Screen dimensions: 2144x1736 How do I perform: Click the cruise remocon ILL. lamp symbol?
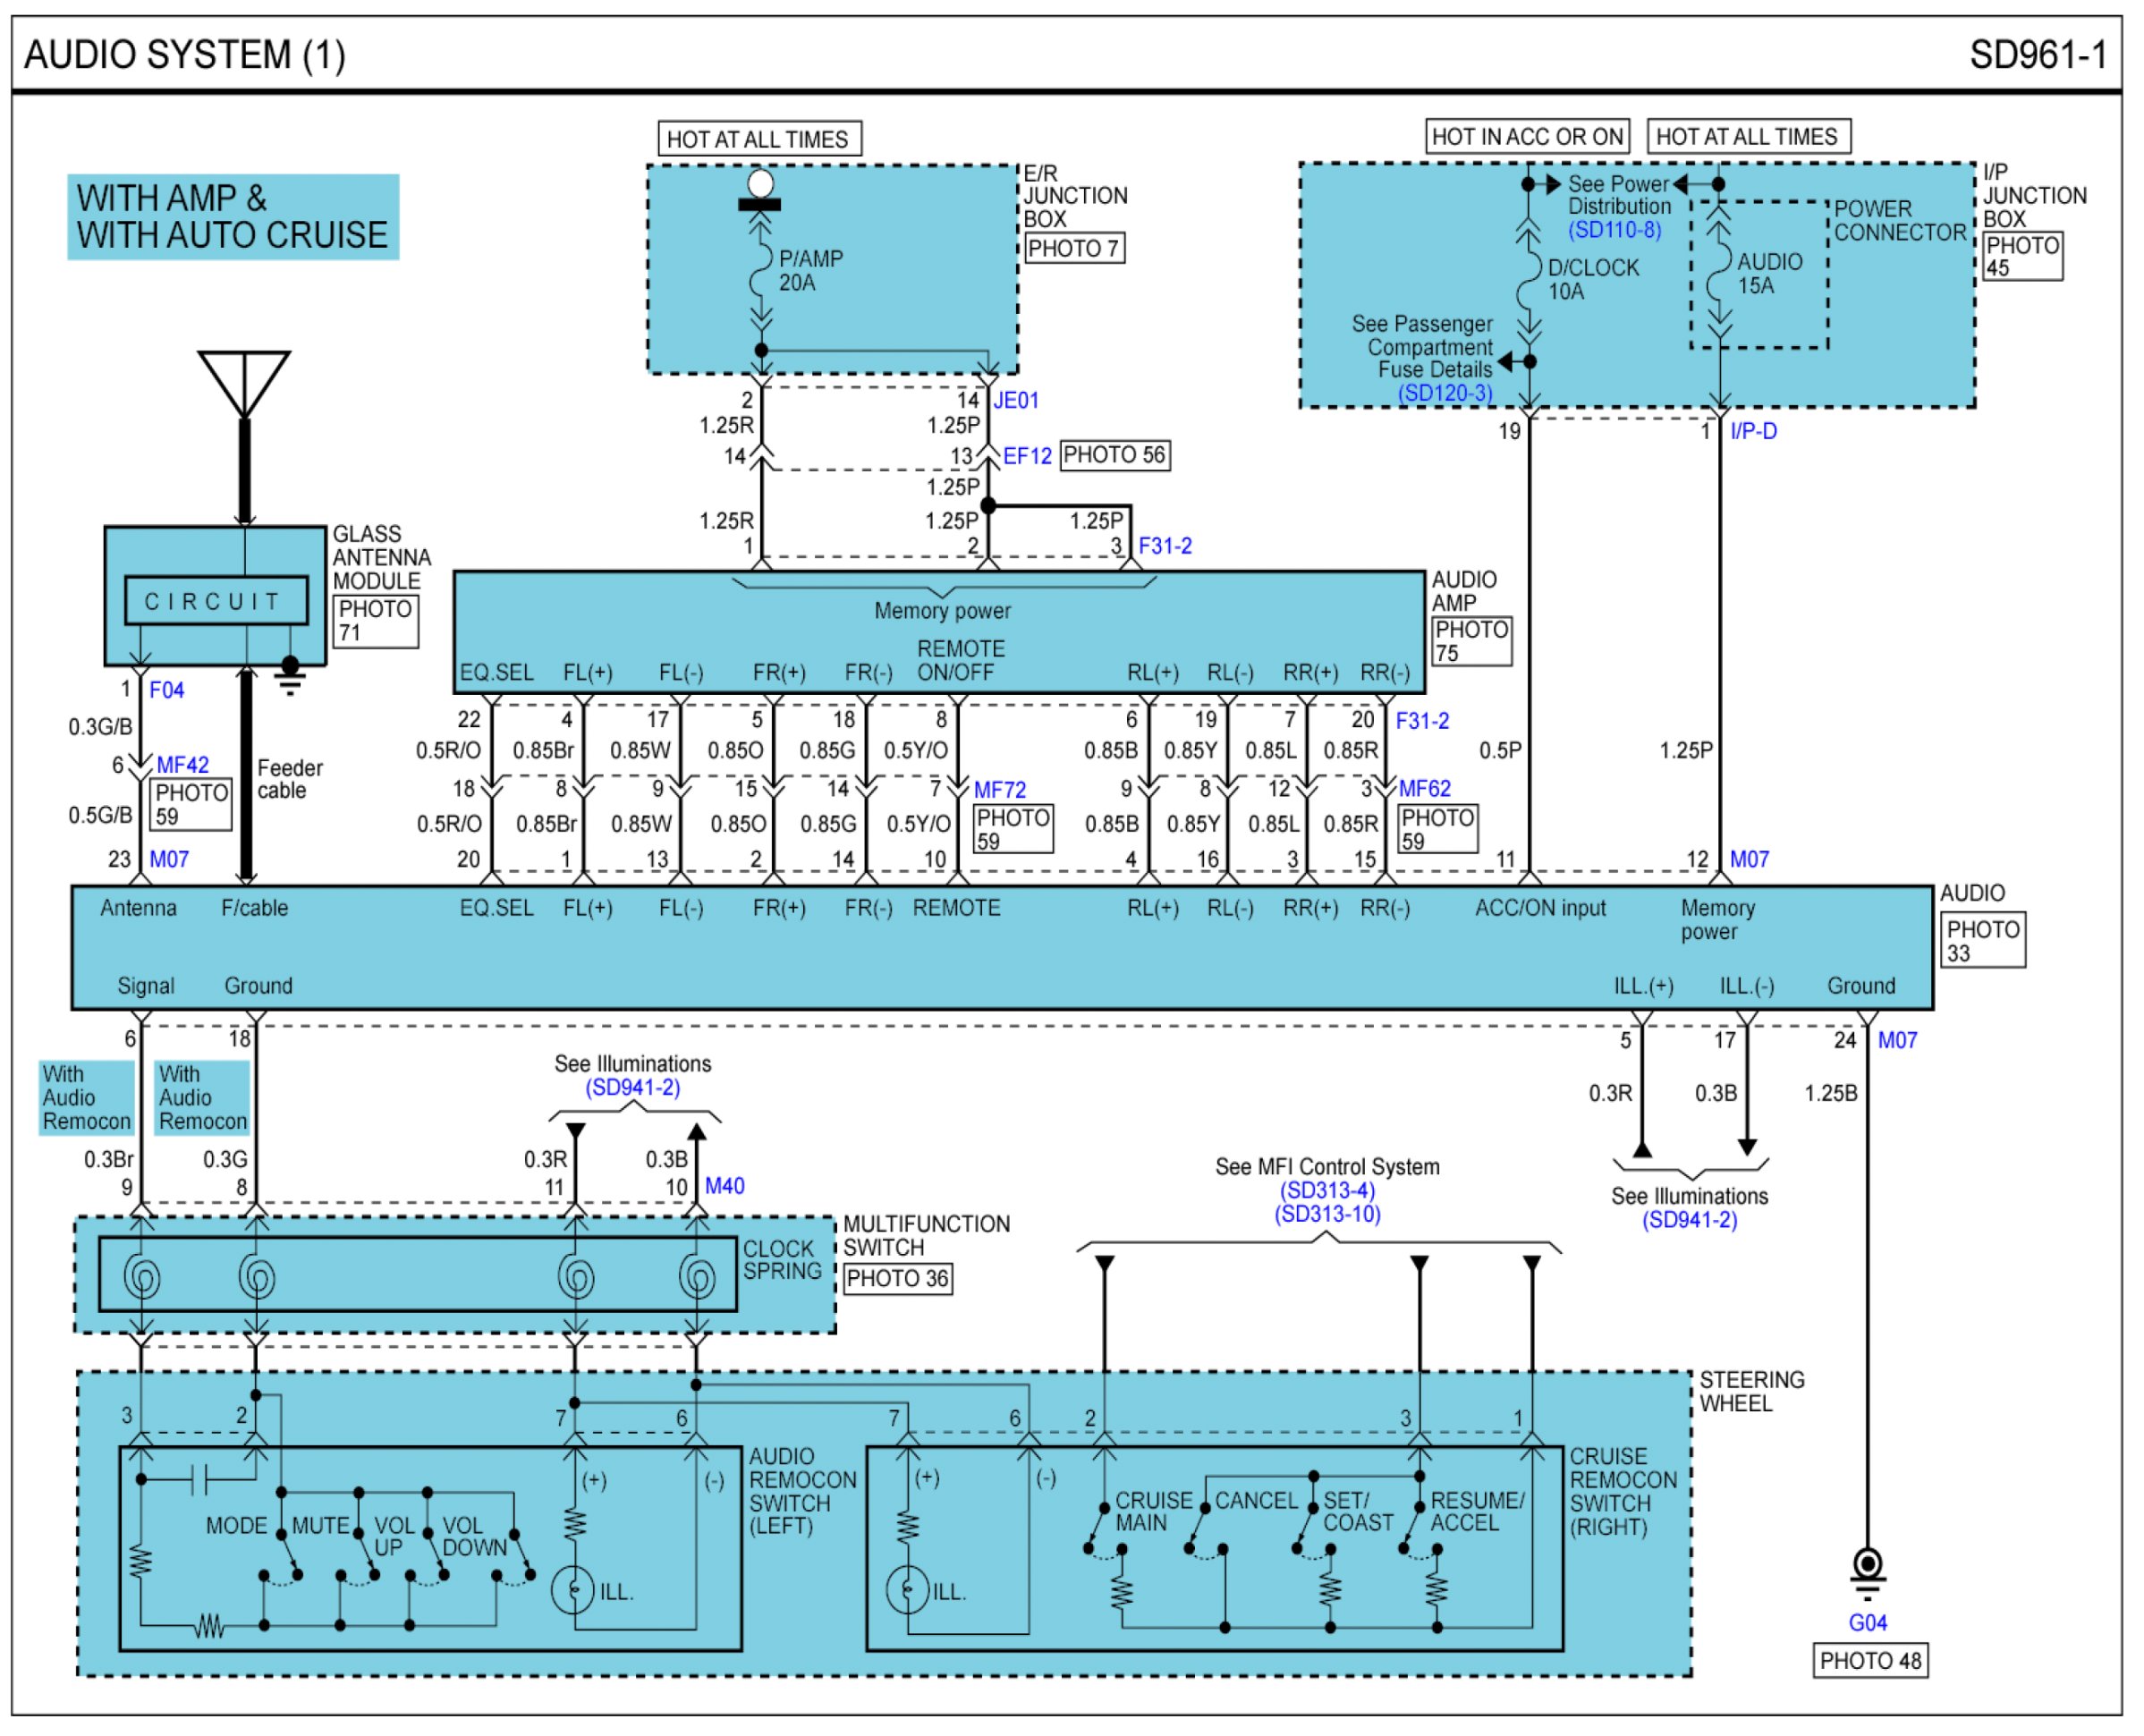tap(908, 1589)
